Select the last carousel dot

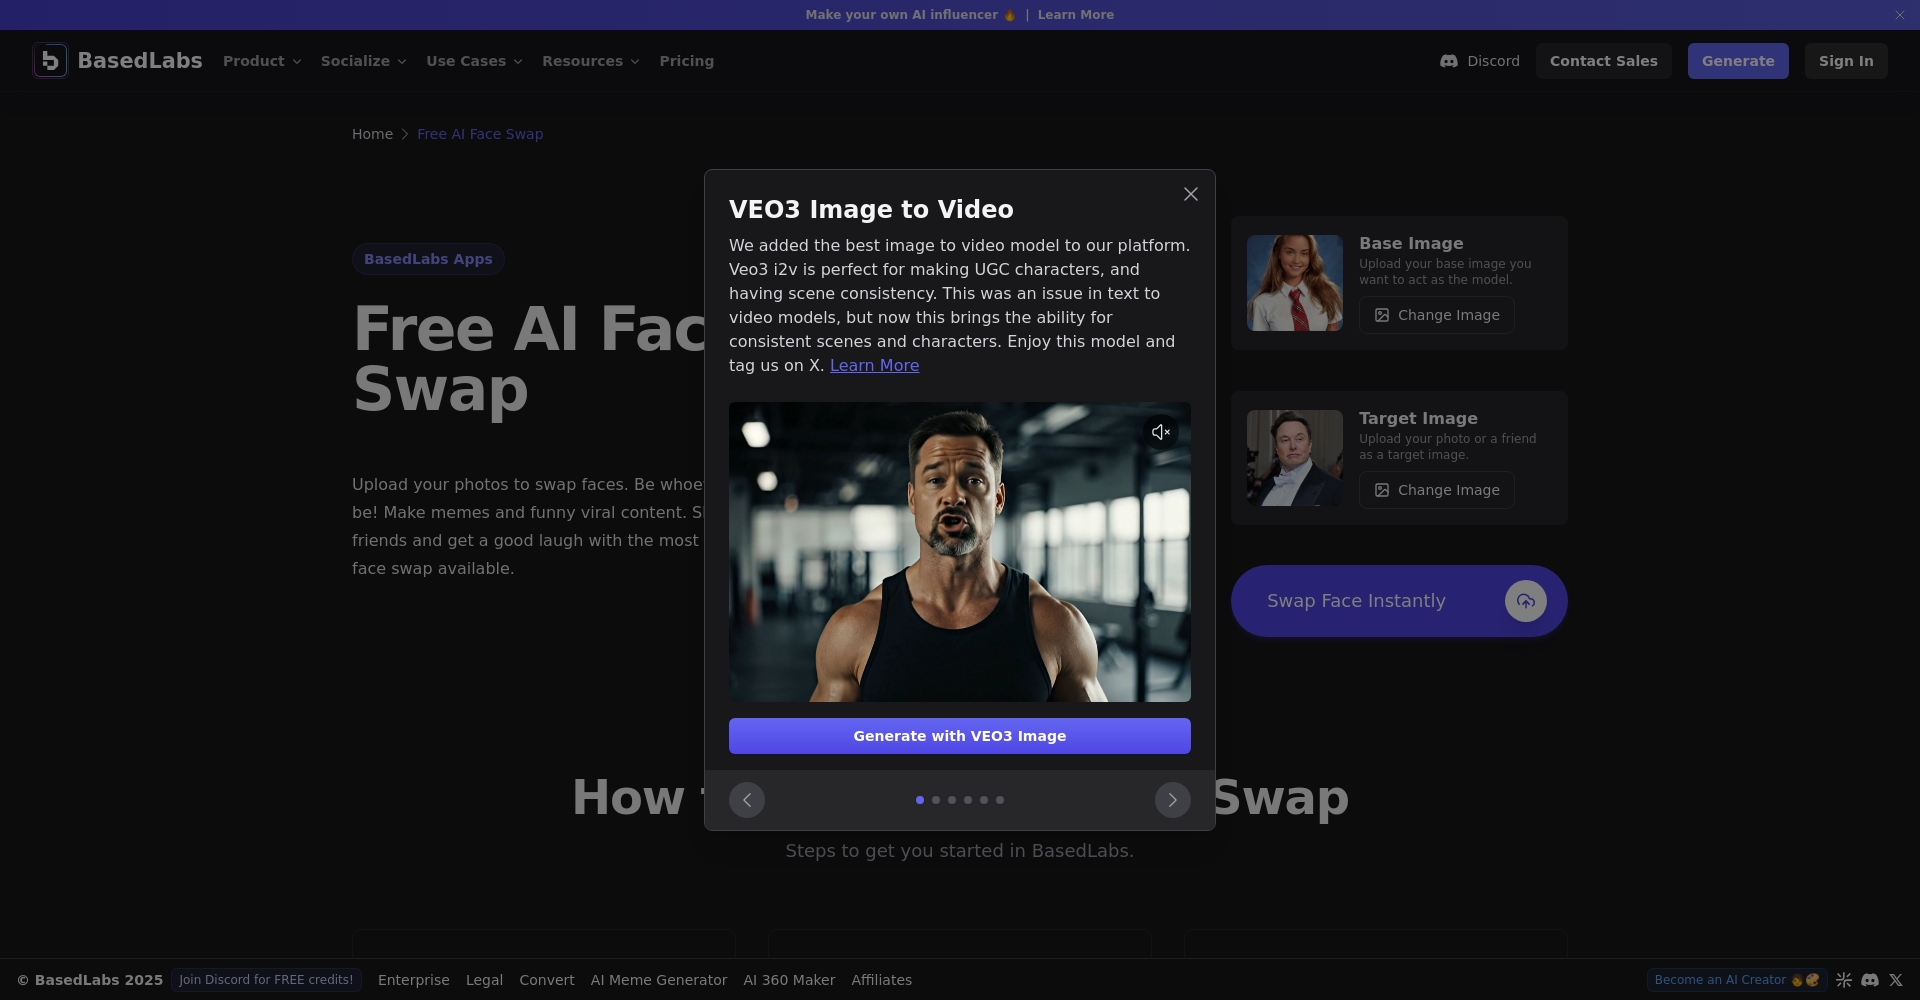[1000, 800]
